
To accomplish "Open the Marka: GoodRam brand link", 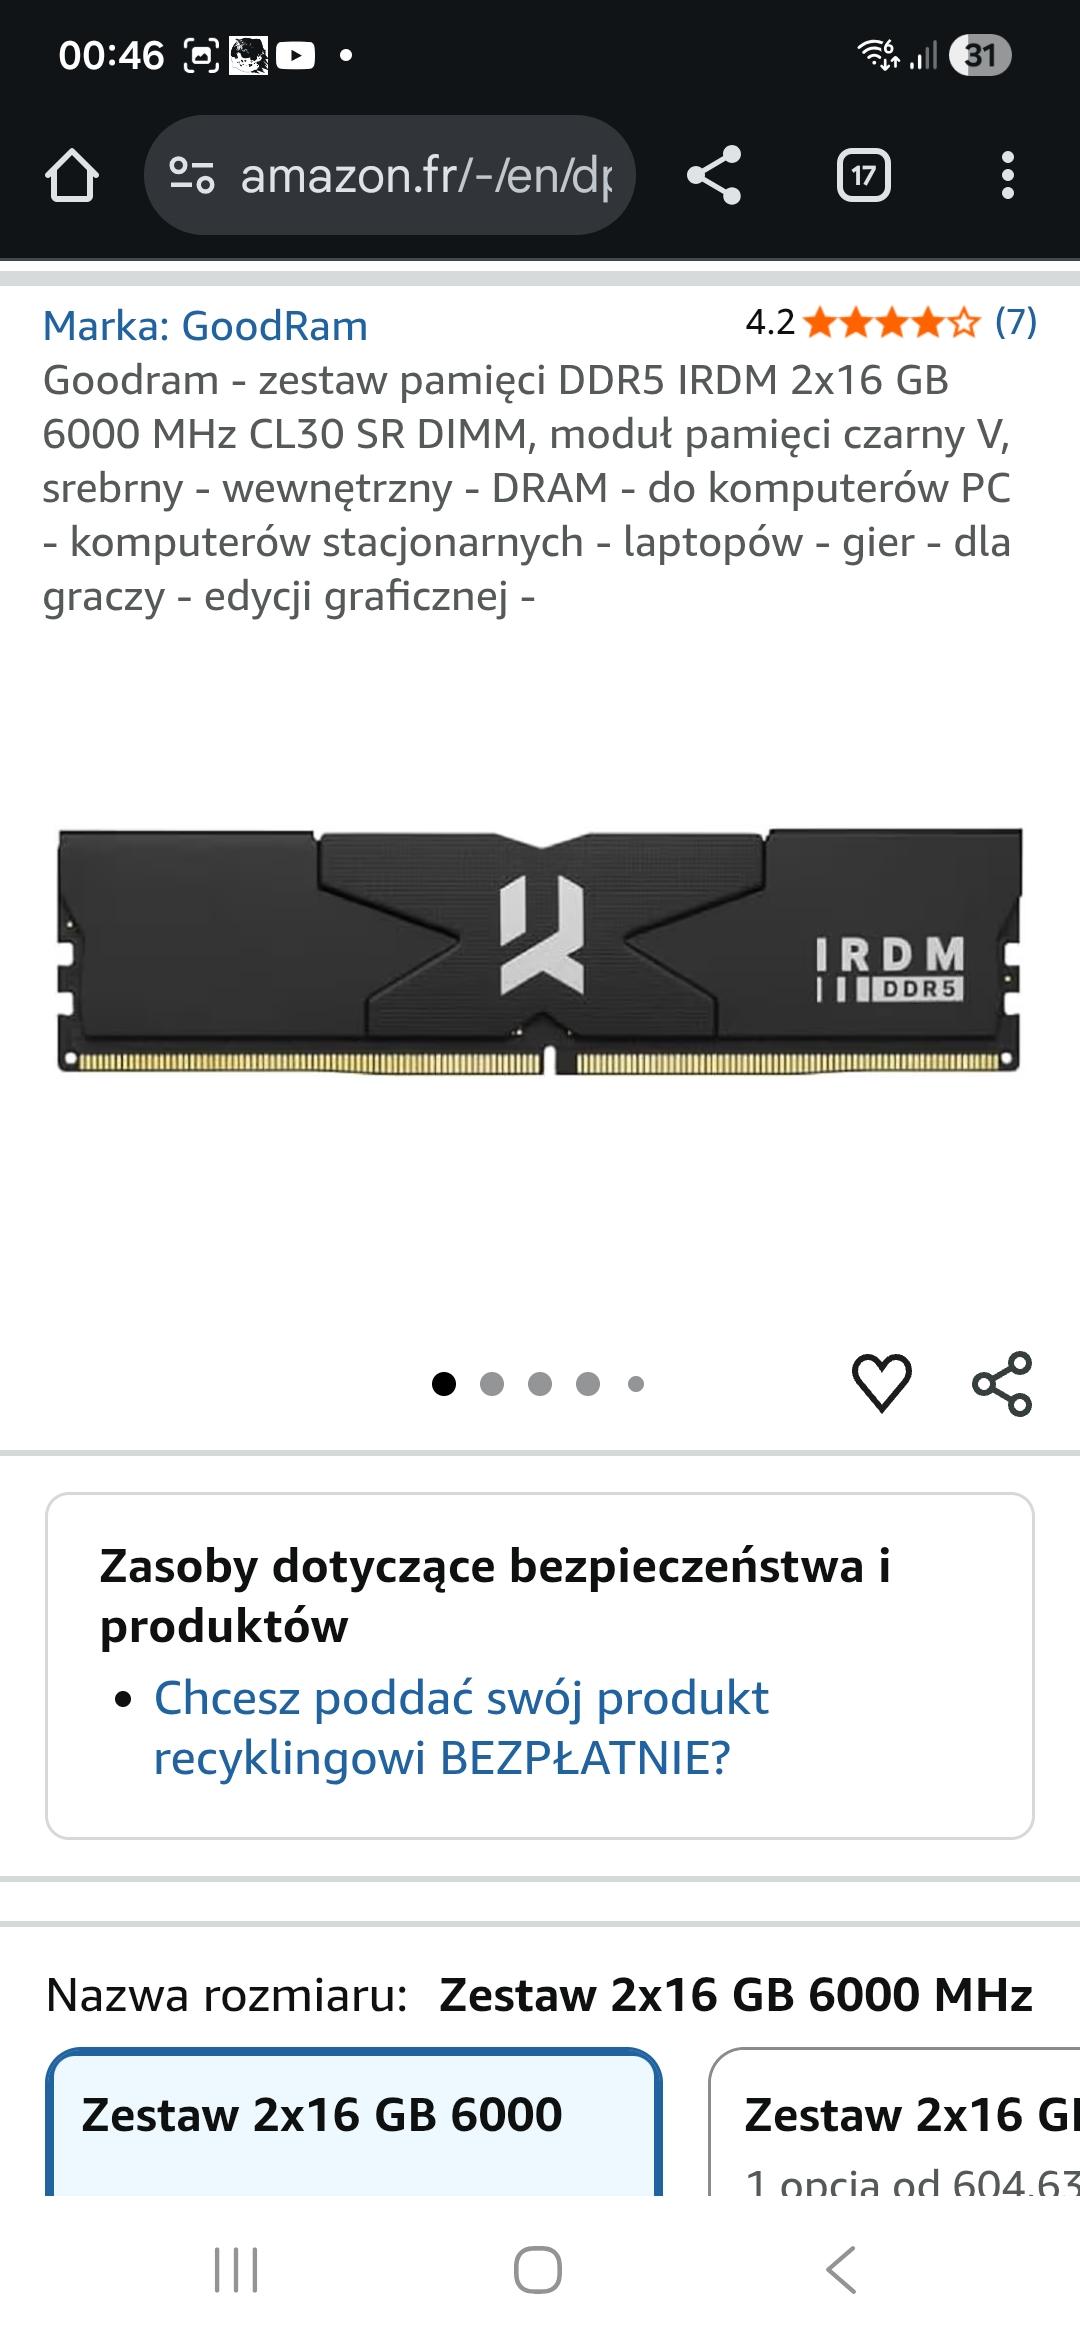I will [x=205, y=326].
